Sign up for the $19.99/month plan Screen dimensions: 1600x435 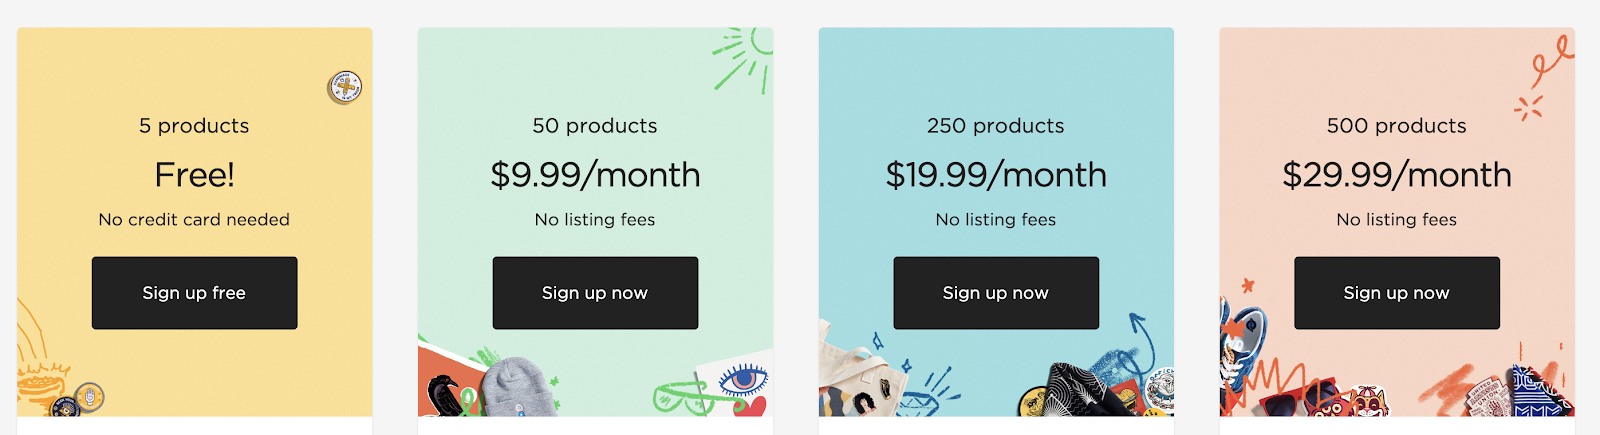pos(996,293)
